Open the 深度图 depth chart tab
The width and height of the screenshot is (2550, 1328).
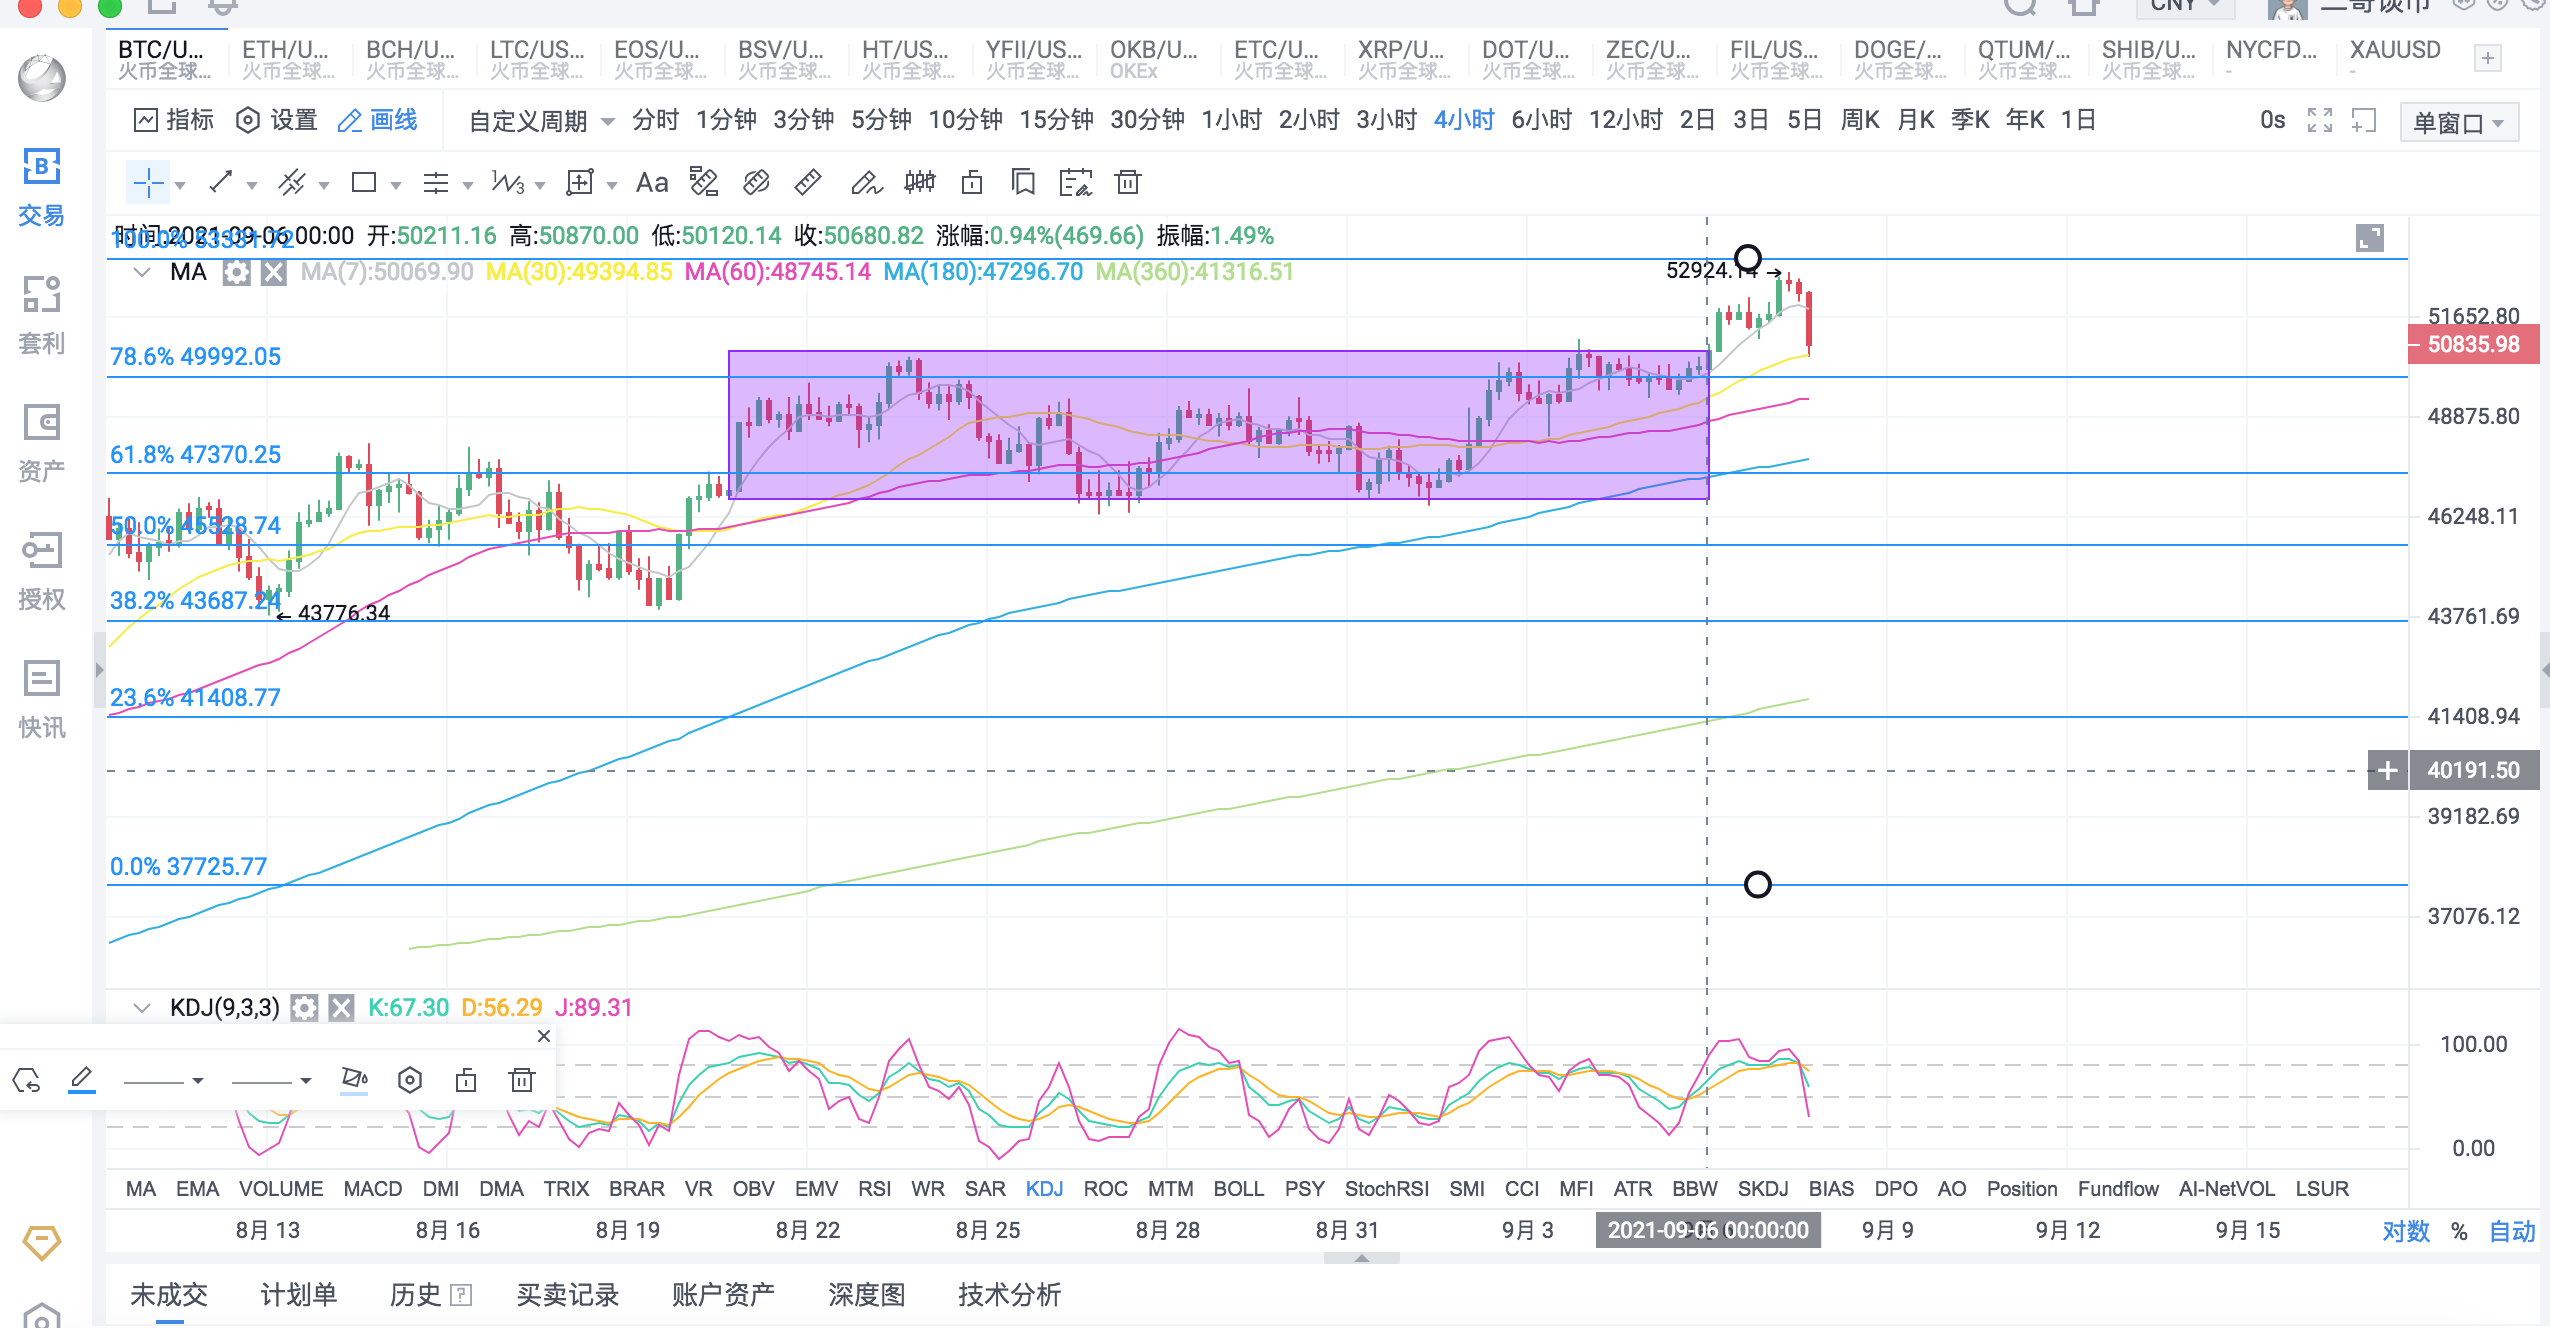click(x=866, y=1295)
